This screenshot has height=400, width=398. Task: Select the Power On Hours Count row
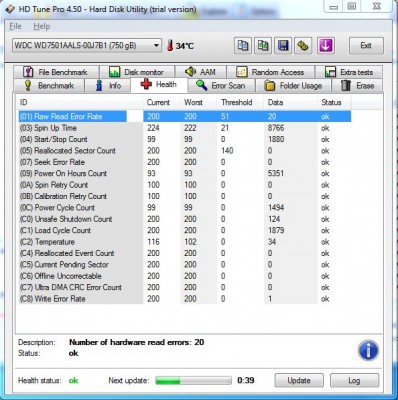pyautogui.click(x=185, y=173)
